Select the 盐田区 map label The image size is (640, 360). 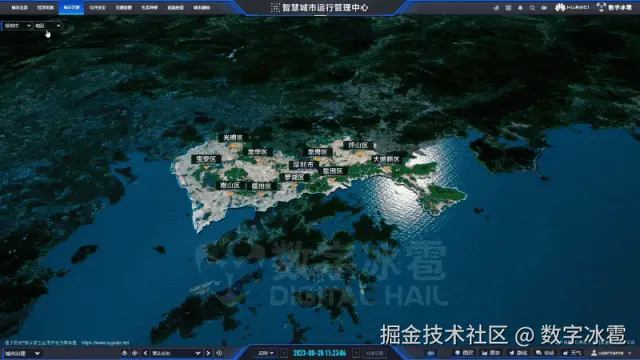pos(333,171)
